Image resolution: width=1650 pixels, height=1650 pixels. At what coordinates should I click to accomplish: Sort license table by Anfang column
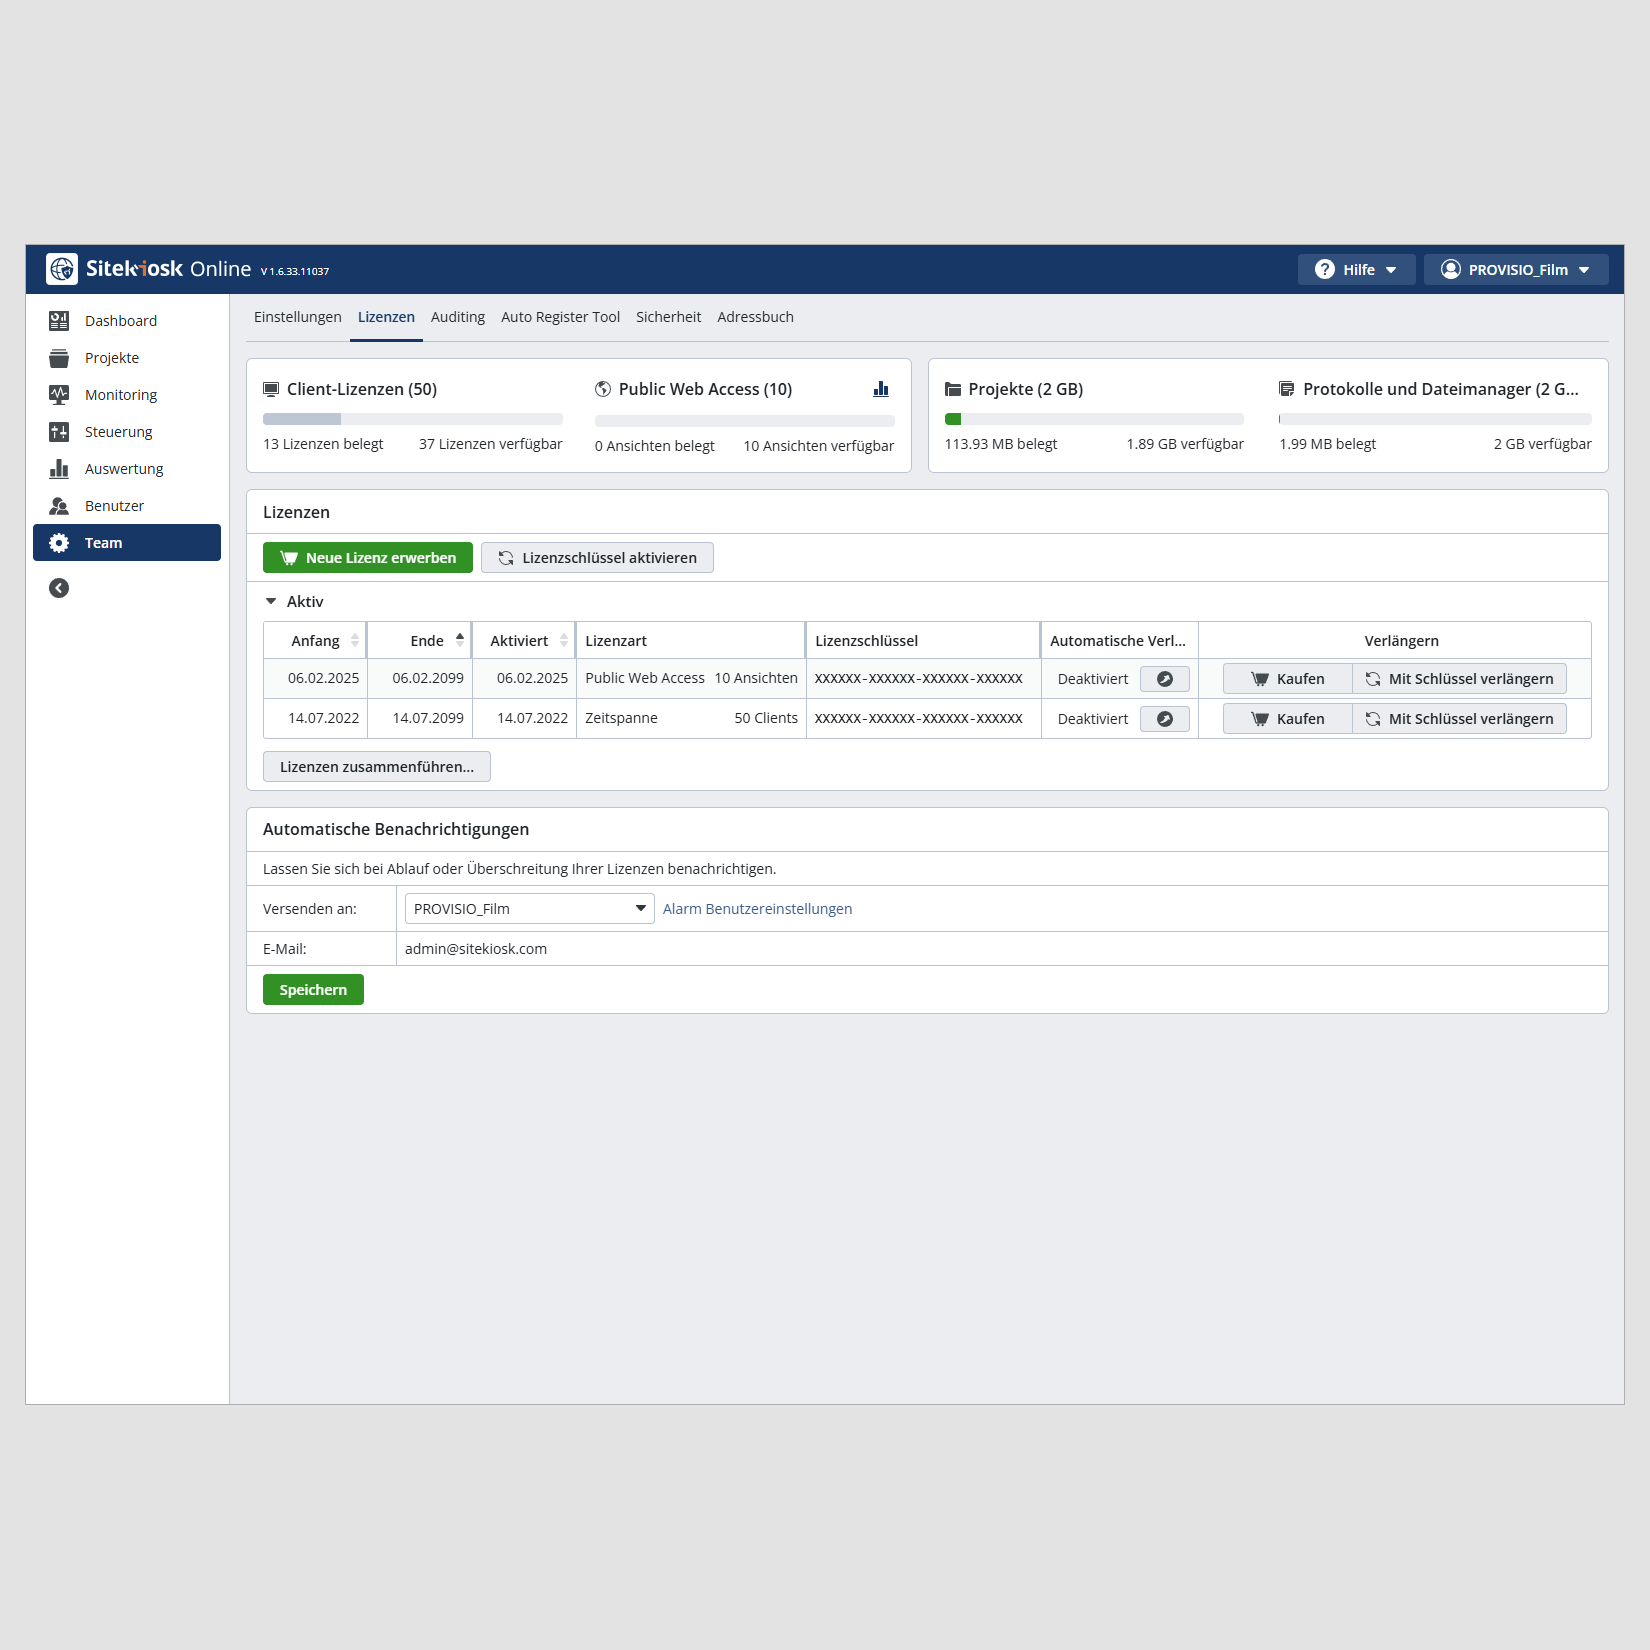coord(316,641)
